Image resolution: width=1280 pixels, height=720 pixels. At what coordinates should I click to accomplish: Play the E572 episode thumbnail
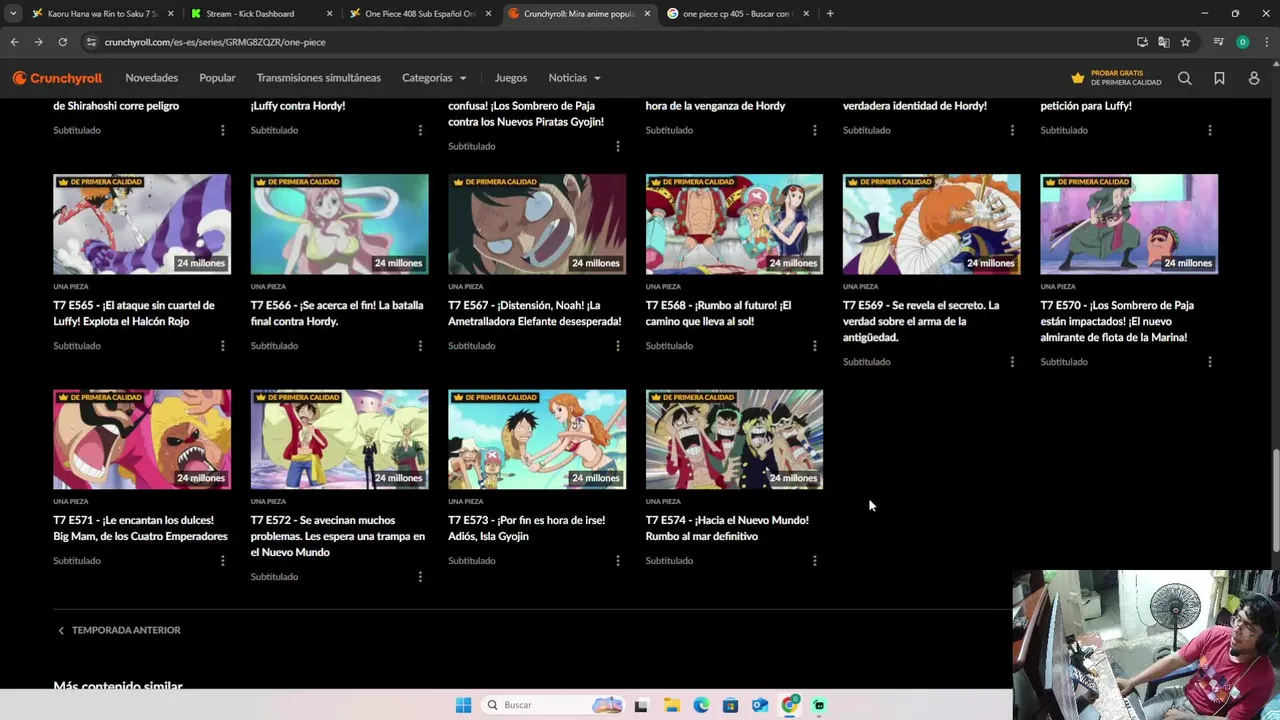pos(339,439)
